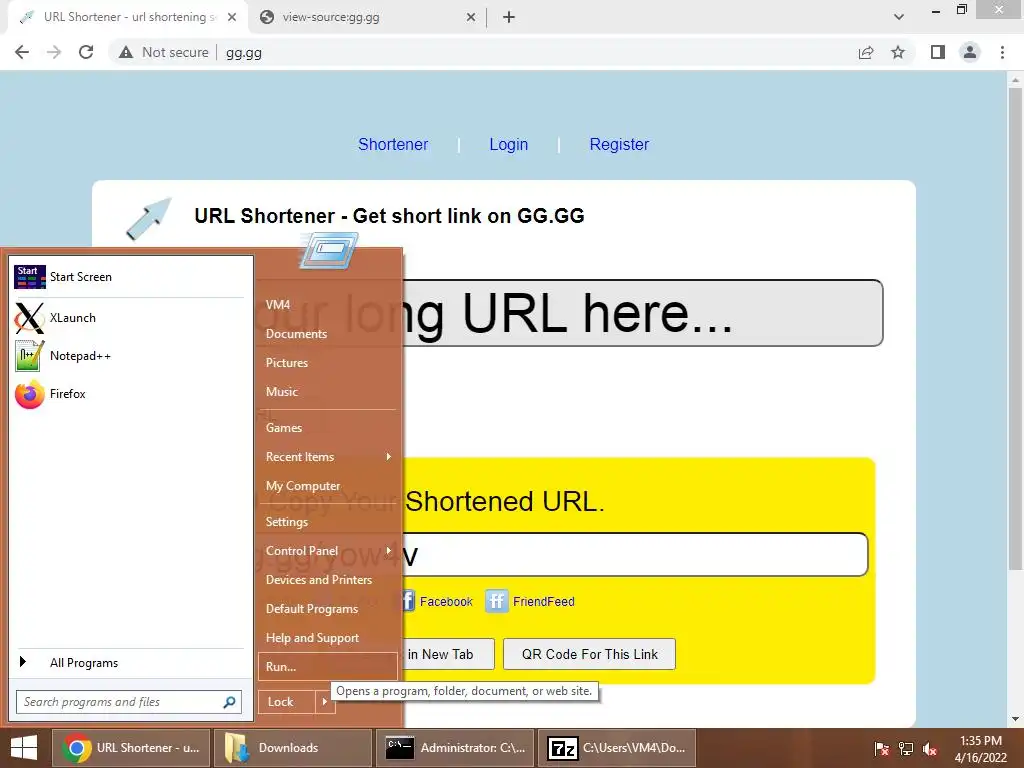Click the user picture at start menu top
Image resolution: width=1024 pixels, height=768 pixels.
(329, 252)
